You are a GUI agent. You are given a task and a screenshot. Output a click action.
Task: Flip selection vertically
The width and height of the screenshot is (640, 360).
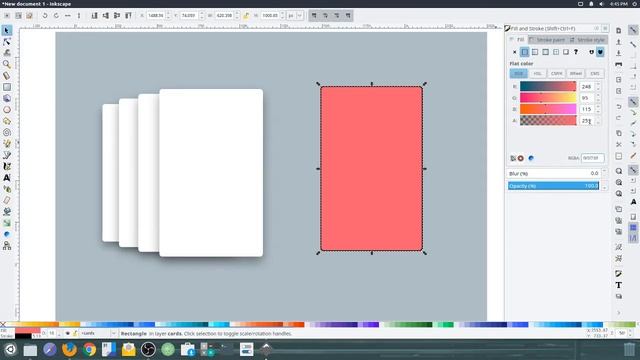pos(79,16)
